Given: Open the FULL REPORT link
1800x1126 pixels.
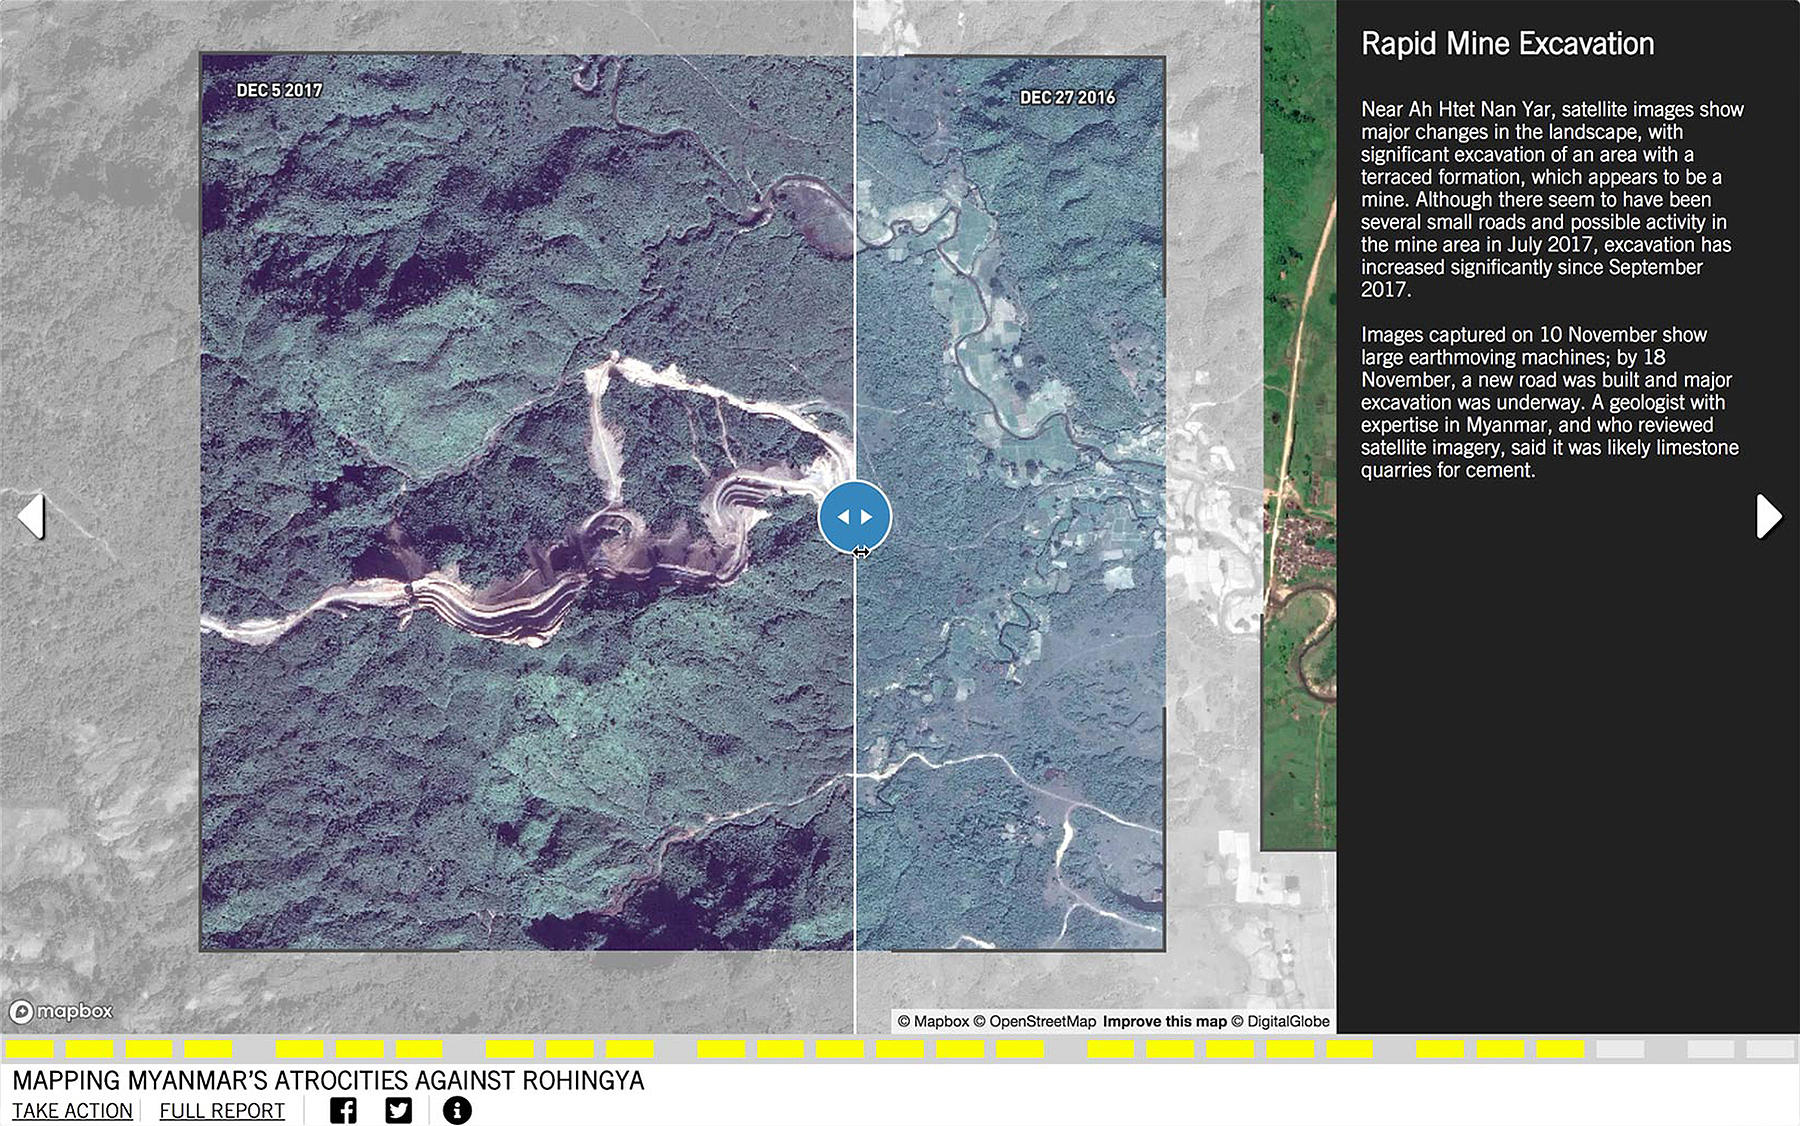Looking at the screenshot, I should click(x=222, y=1111).
